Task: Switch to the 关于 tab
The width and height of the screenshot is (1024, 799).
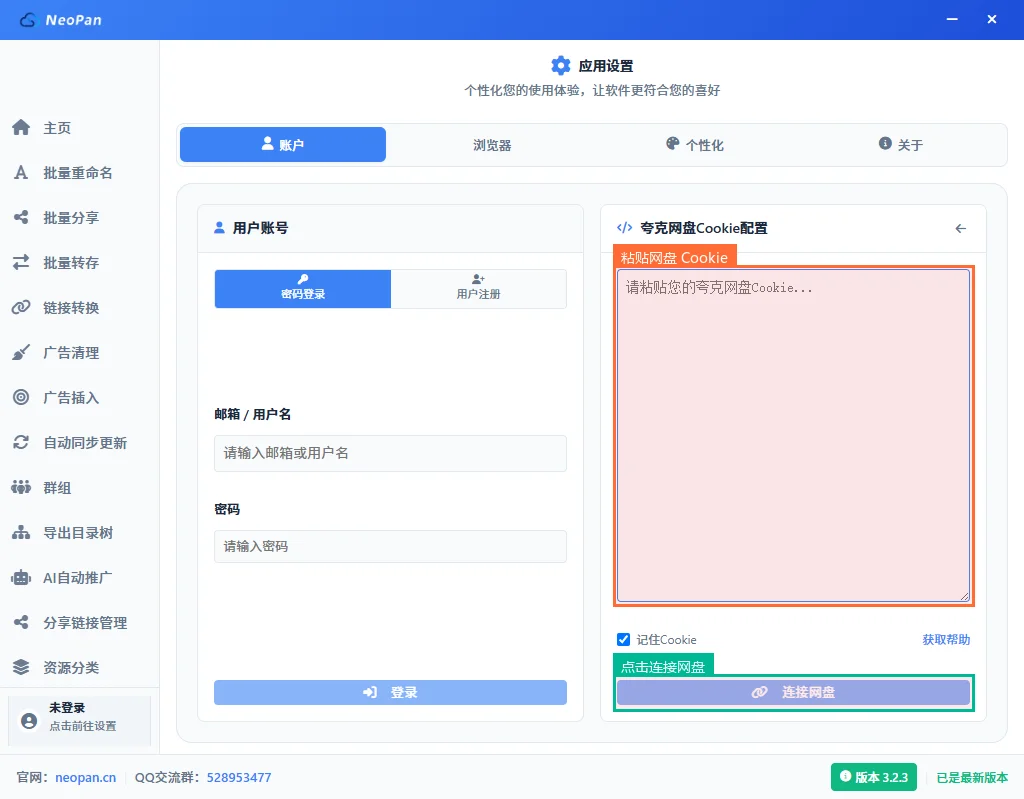Action: [x=901, y=144]
